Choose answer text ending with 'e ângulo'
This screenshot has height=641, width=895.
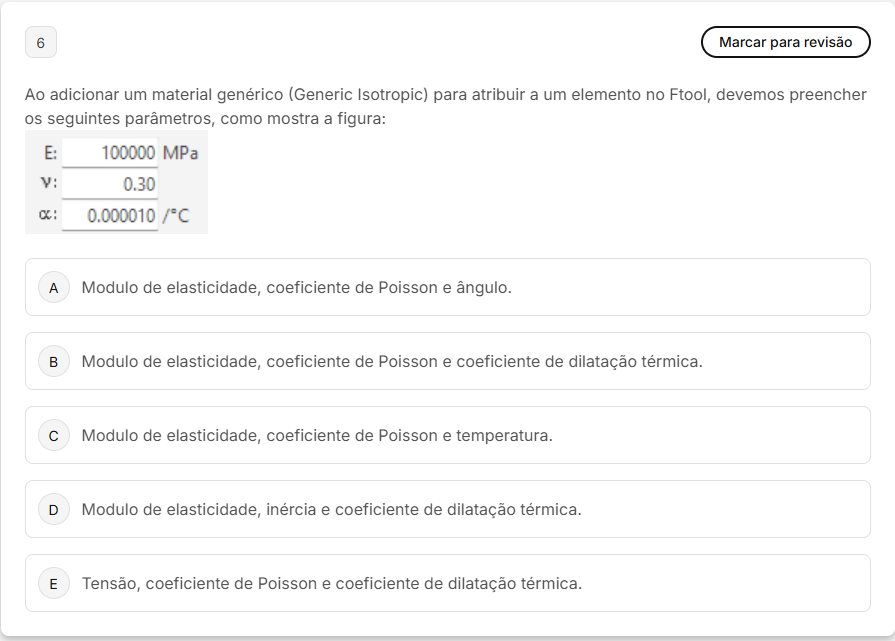tap(297, 287)
